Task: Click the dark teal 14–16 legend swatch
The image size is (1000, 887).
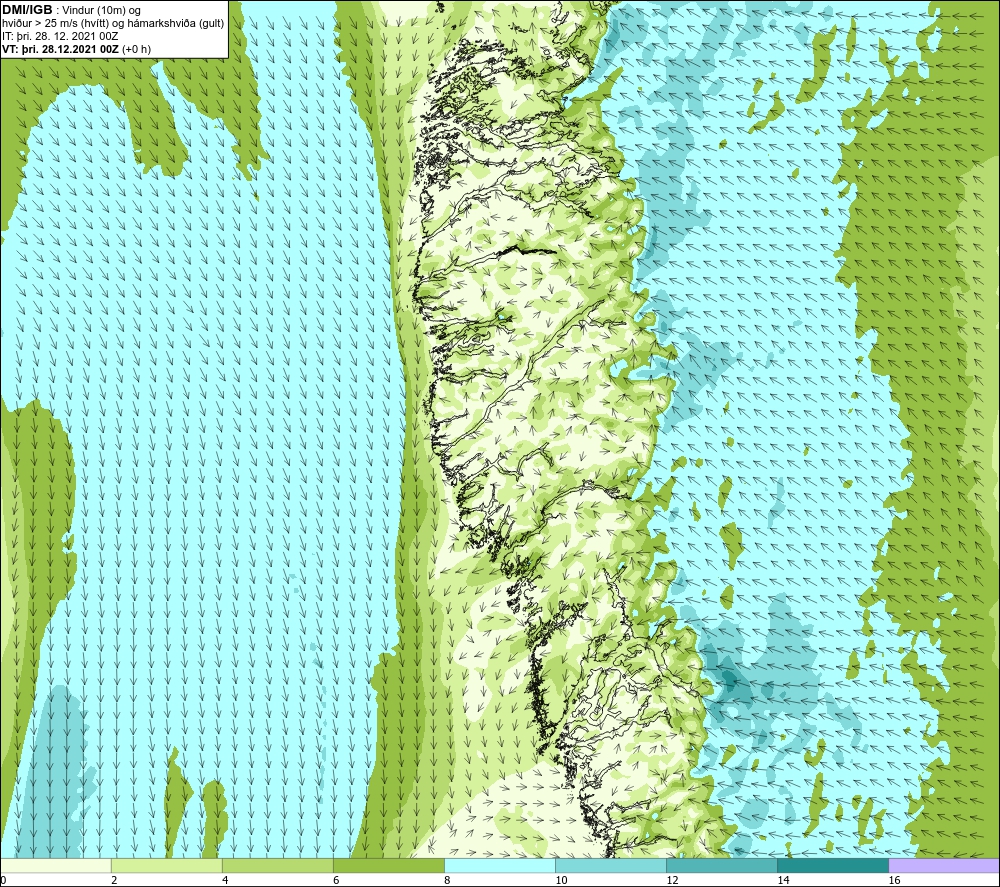Action: point(833,865)
